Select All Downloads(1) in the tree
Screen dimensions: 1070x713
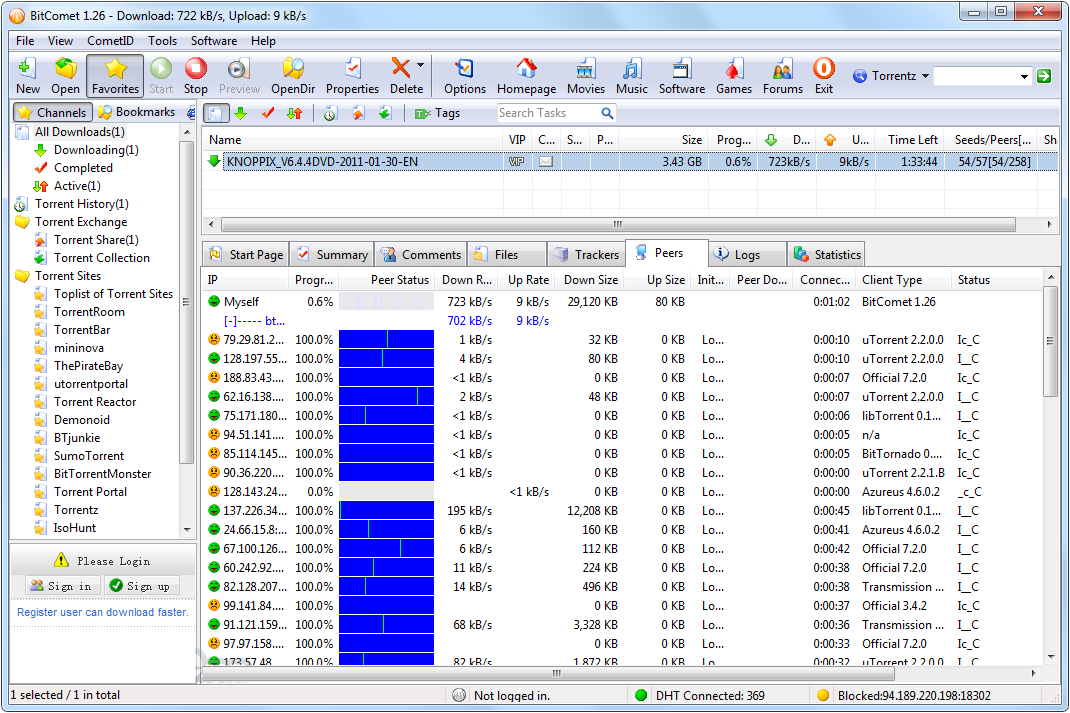79,132
